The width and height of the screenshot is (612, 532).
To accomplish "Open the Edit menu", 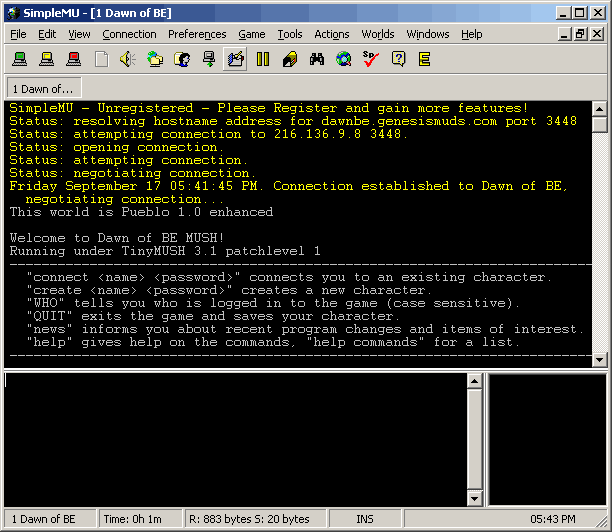I will tap(47, 34).
